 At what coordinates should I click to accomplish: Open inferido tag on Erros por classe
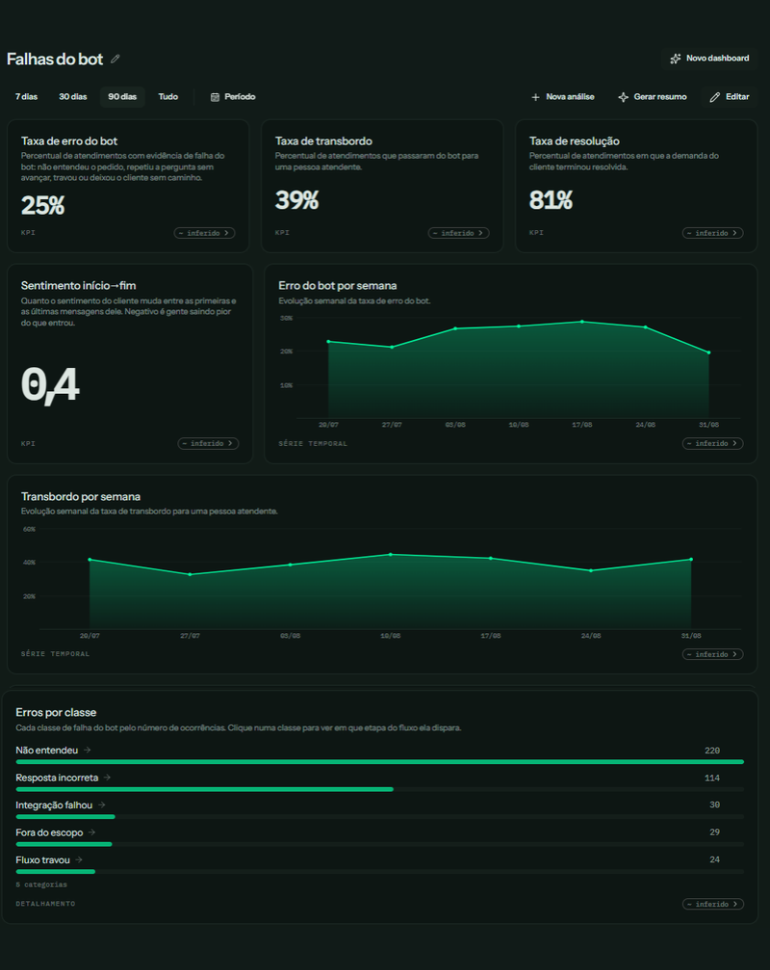pyautogui.click(x=712, y=904)
